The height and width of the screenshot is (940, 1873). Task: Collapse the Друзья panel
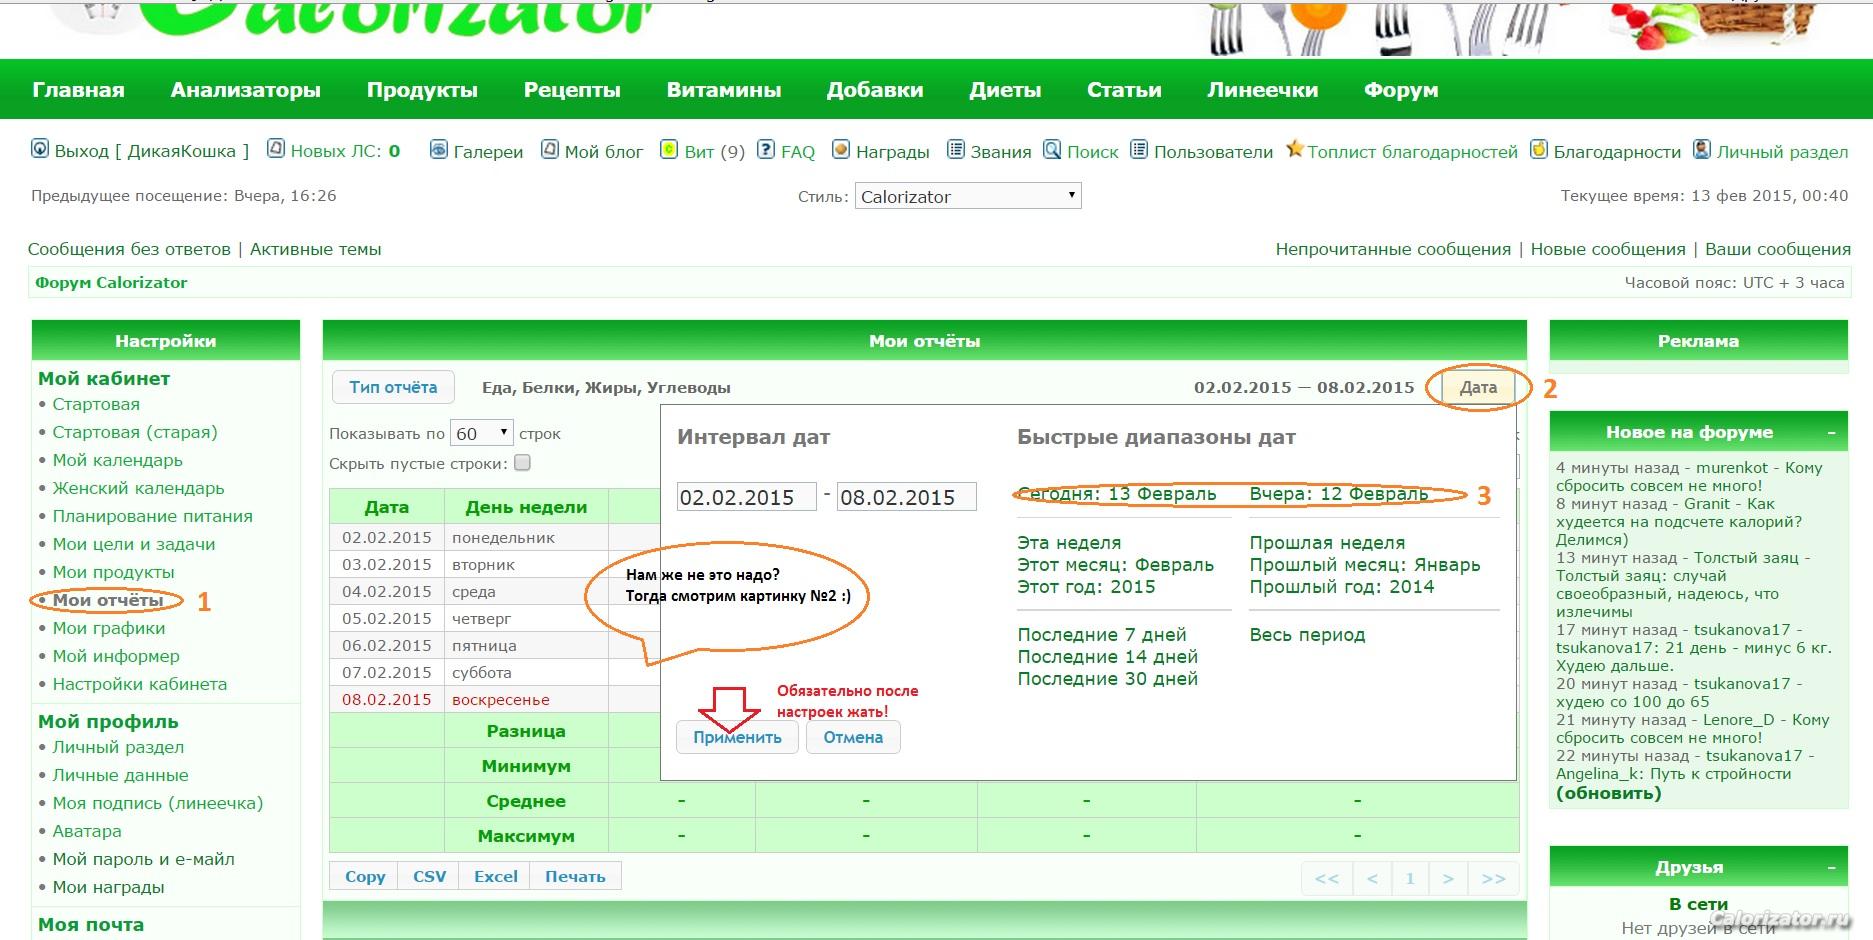click(1831, 867)
